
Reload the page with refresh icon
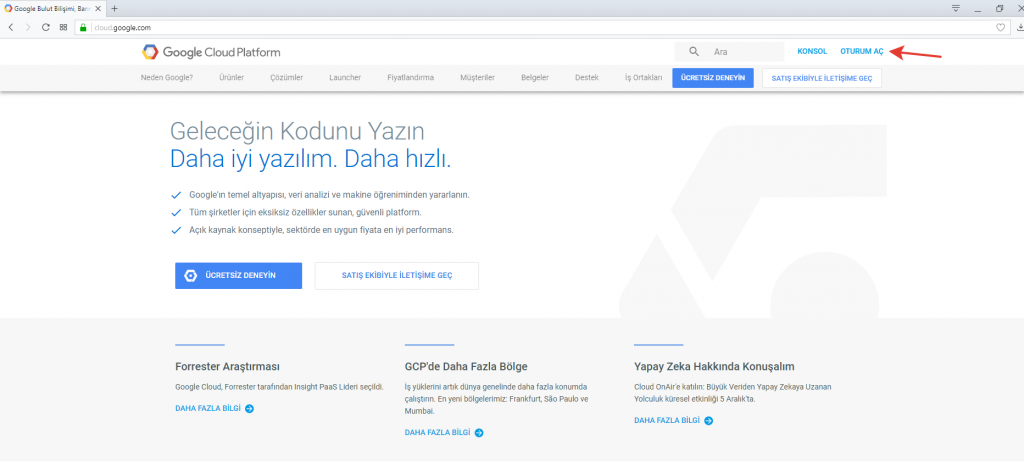click(x=46, y=27)
